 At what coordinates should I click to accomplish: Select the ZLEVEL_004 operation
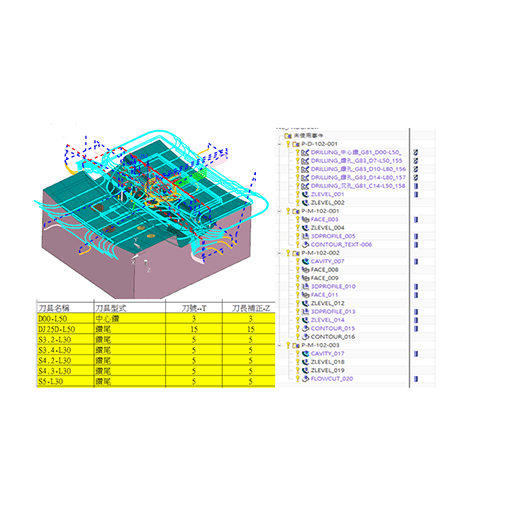[x=327, y=228]
